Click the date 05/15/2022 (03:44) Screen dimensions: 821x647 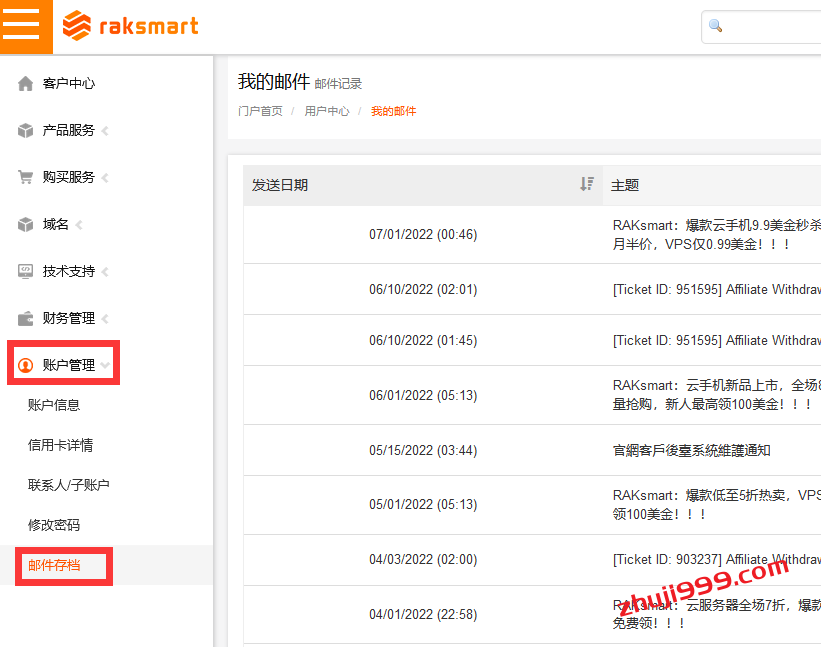(423, 451)
